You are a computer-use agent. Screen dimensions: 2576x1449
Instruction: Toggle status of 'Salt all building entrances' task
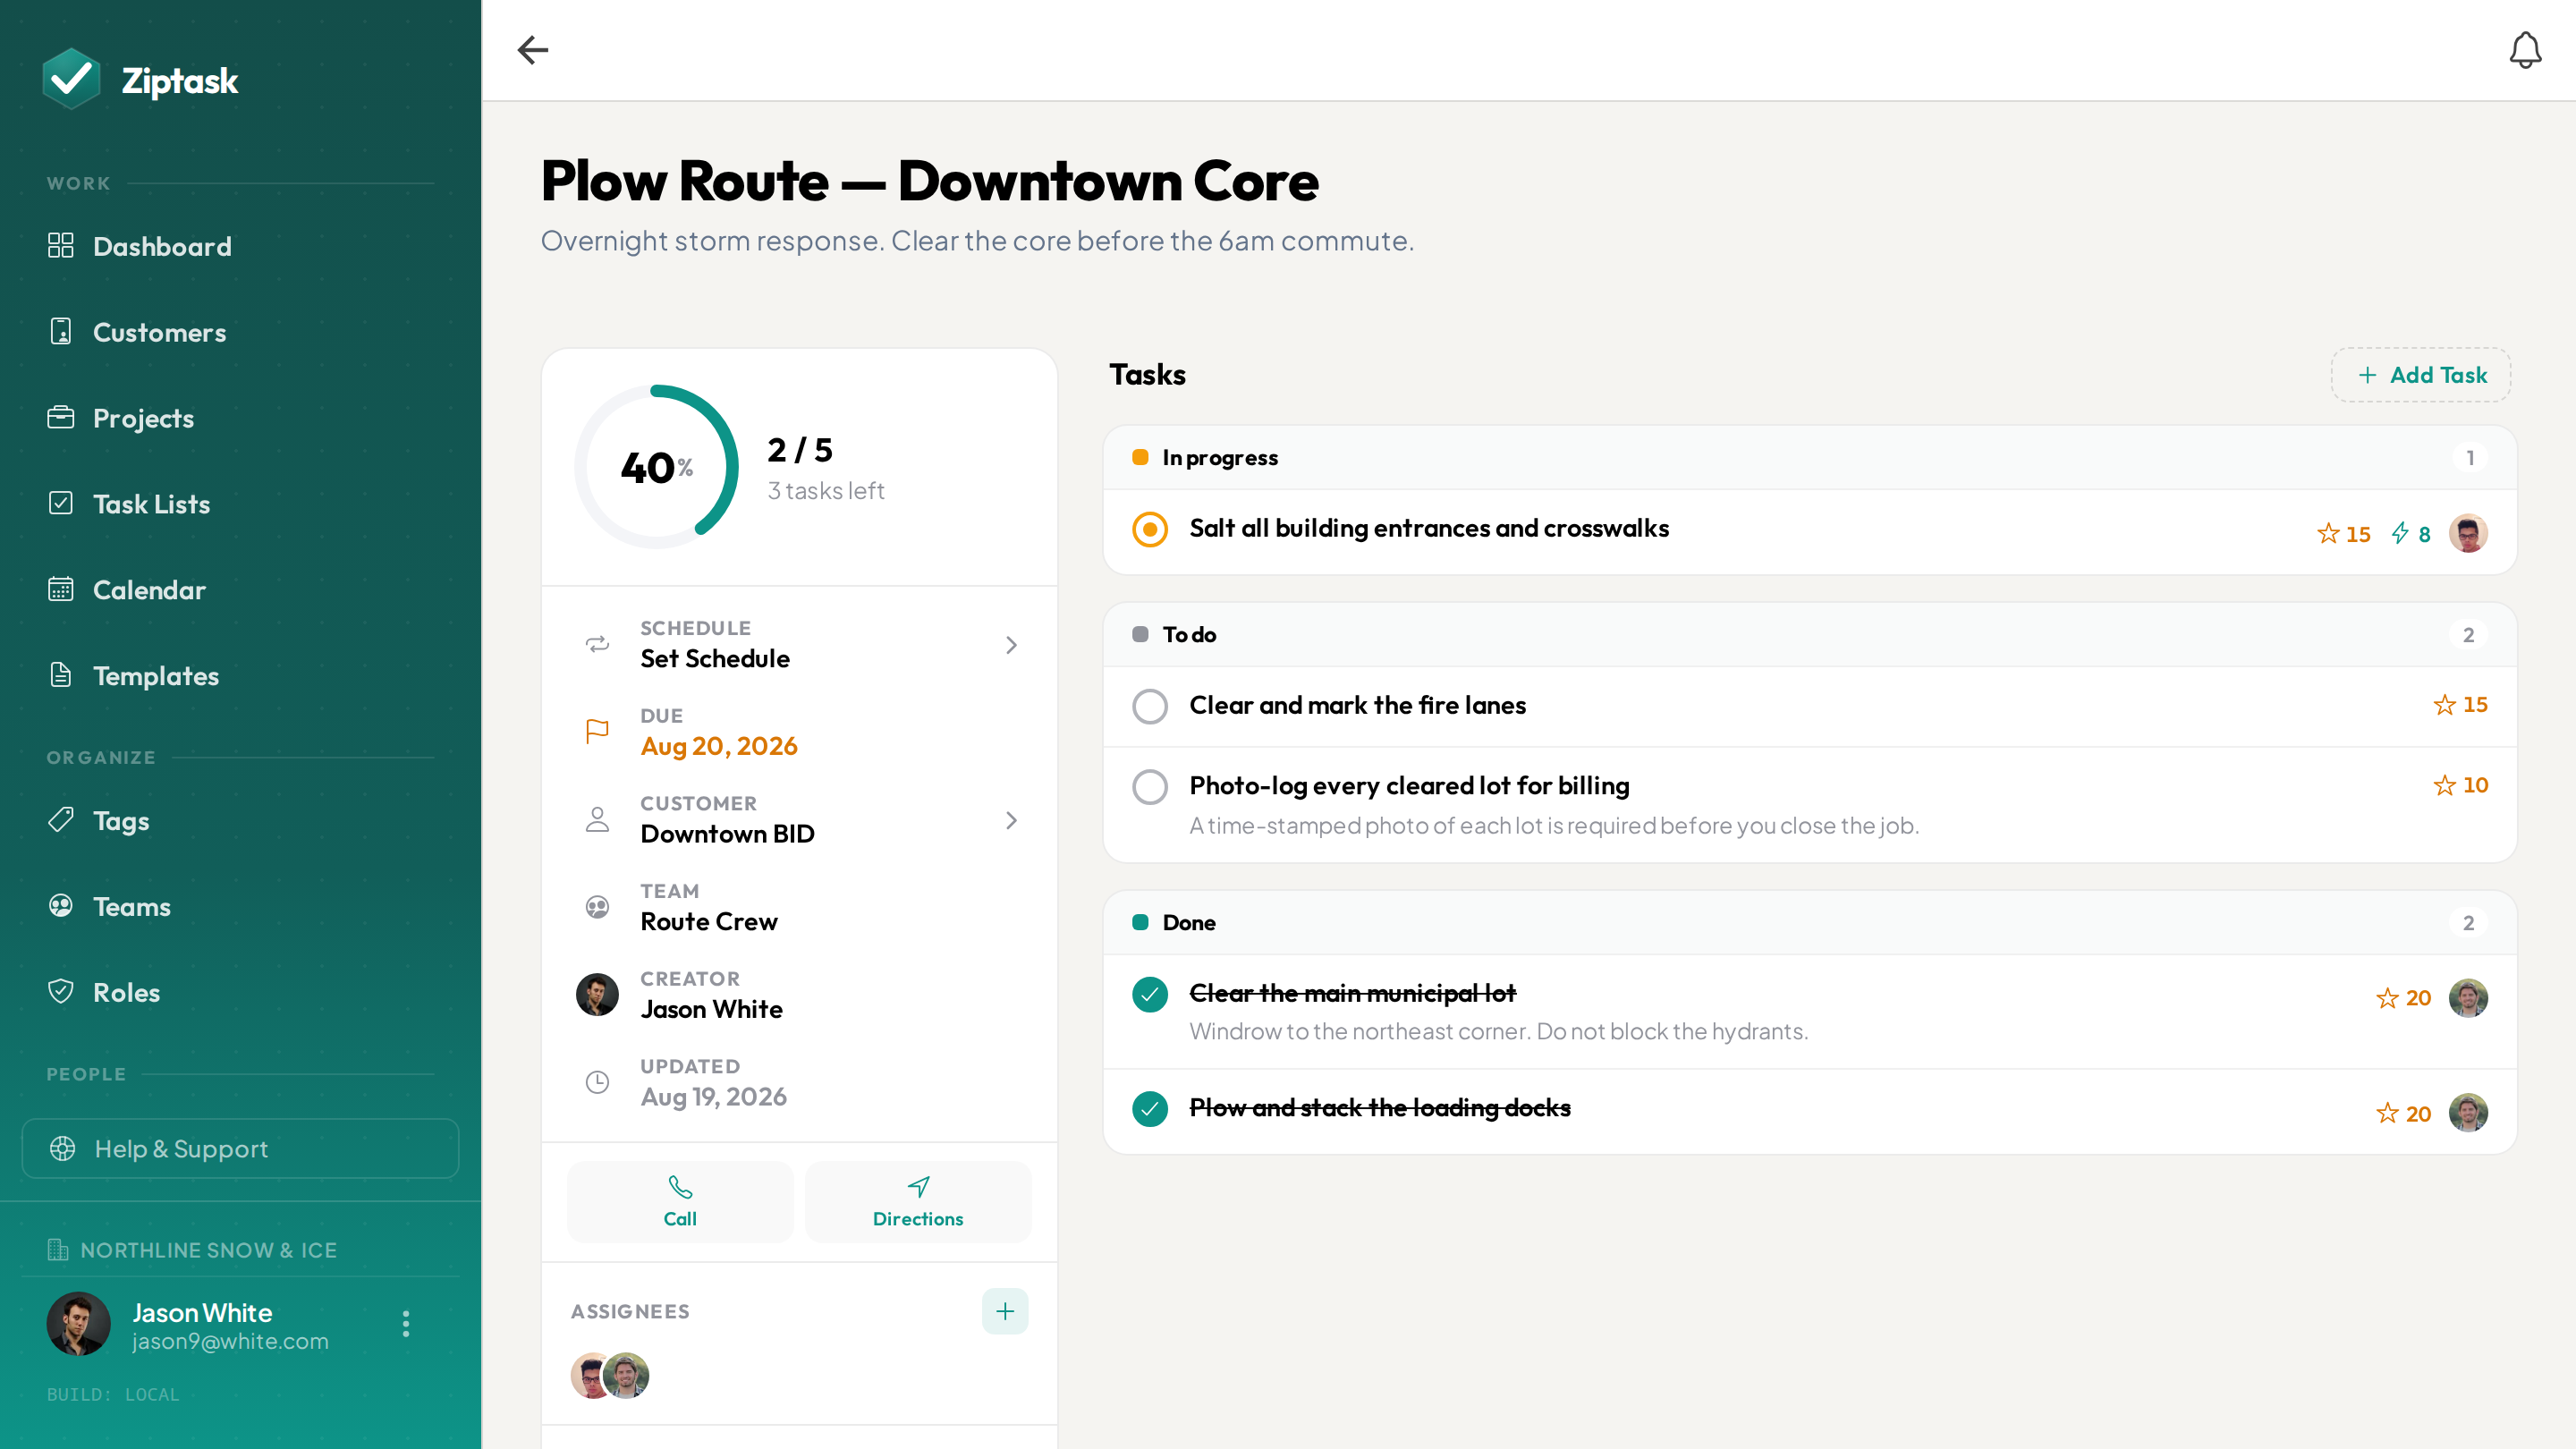point(1150,529)
